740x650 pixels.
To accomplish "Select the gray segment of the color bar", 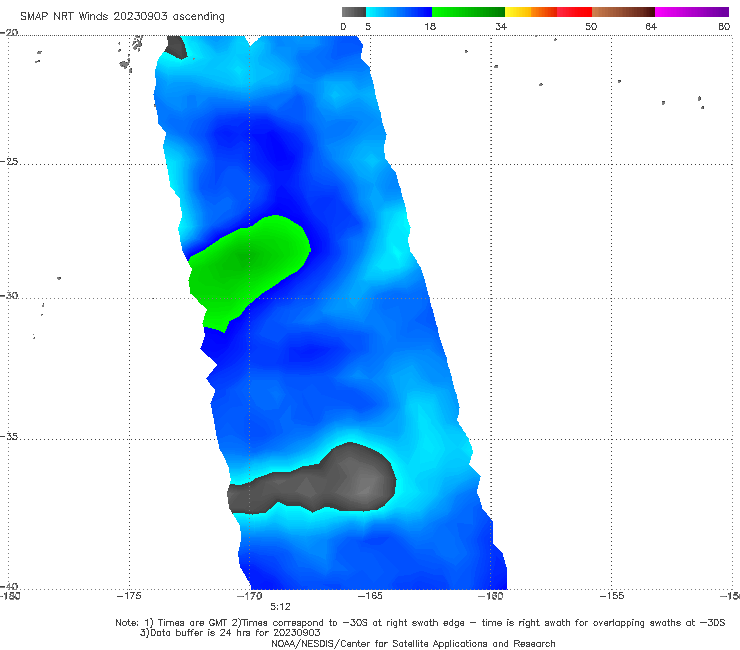I will coord(354,12).
